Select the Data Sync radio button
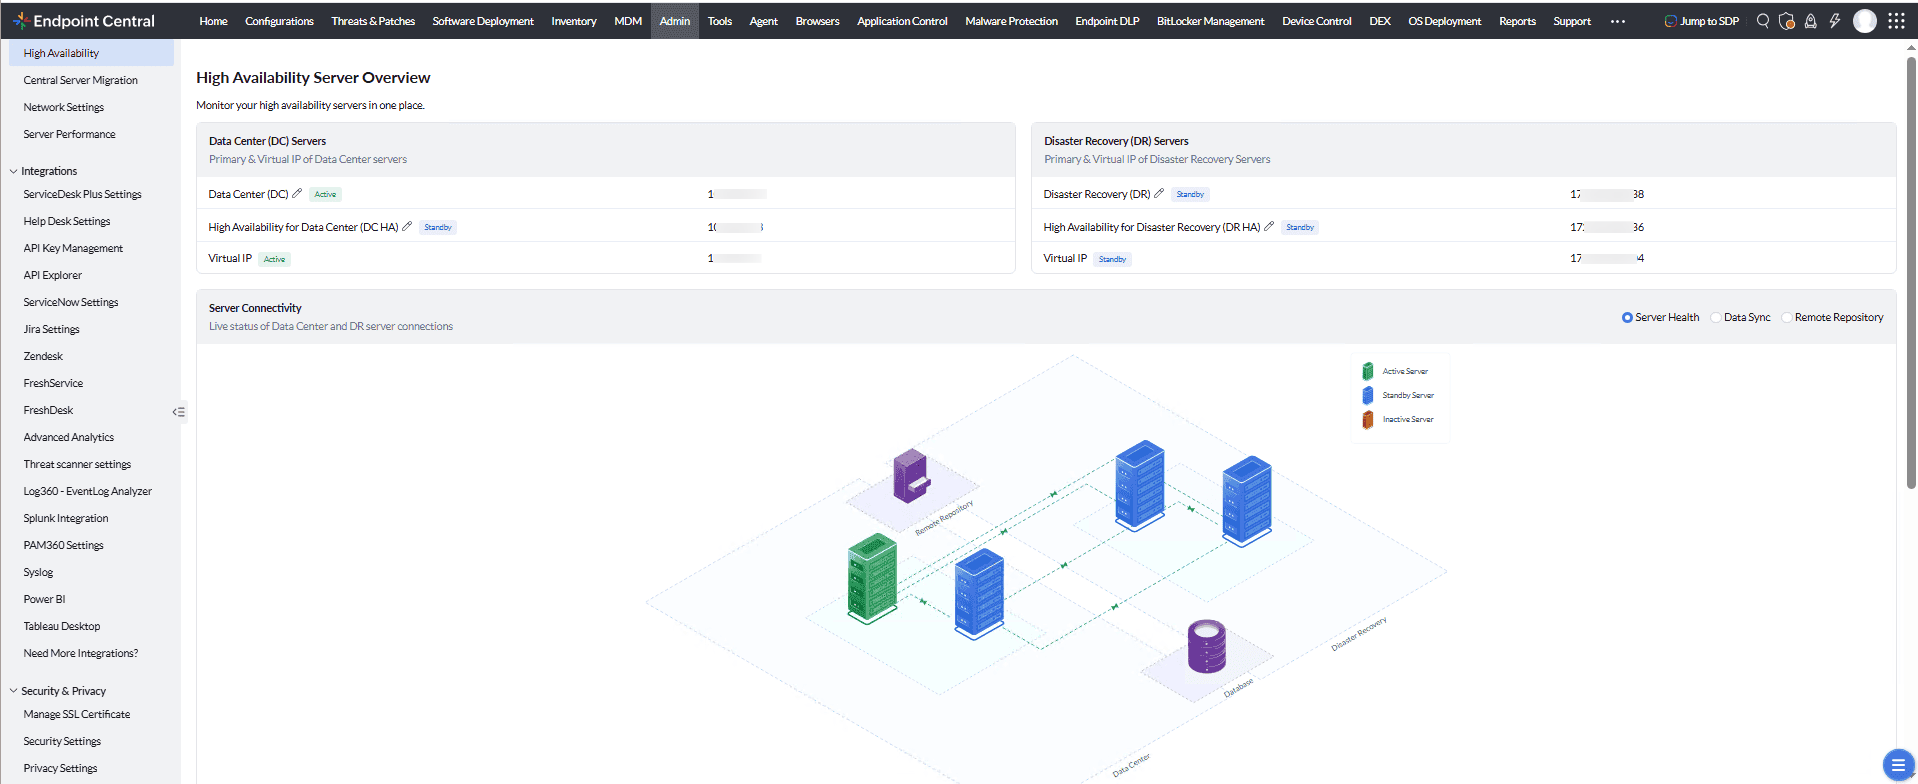Screen dimensions: 1918x784 1716,318
